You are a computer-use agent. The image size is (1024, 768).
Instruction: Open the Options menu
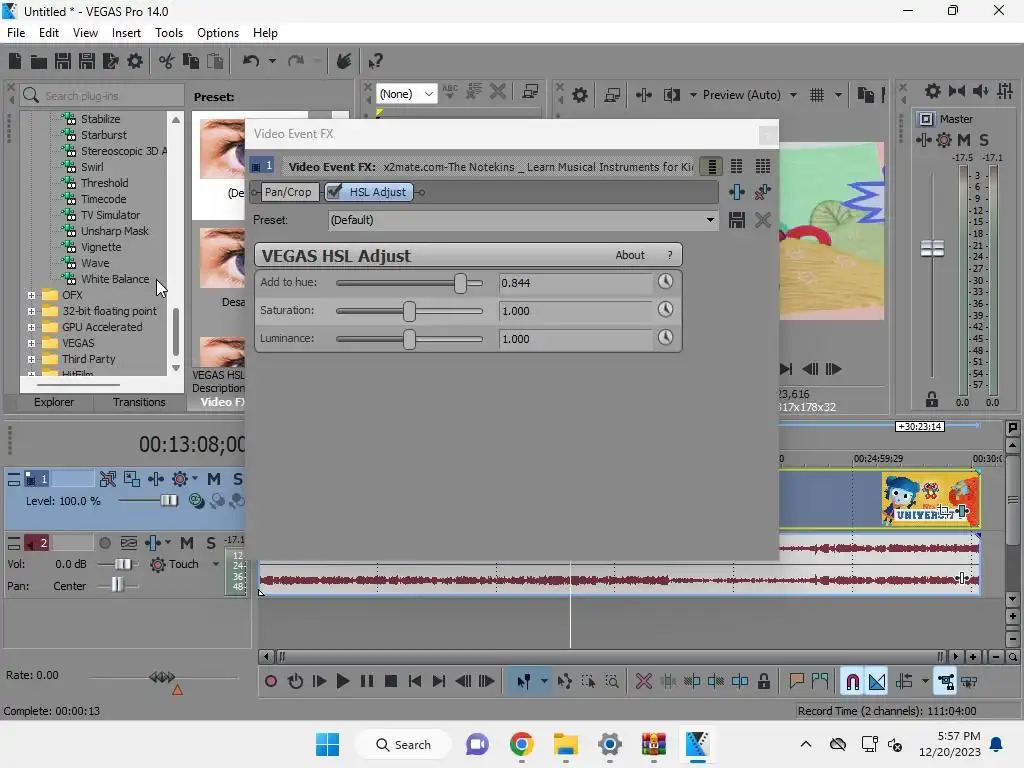[x=217, y=33]
